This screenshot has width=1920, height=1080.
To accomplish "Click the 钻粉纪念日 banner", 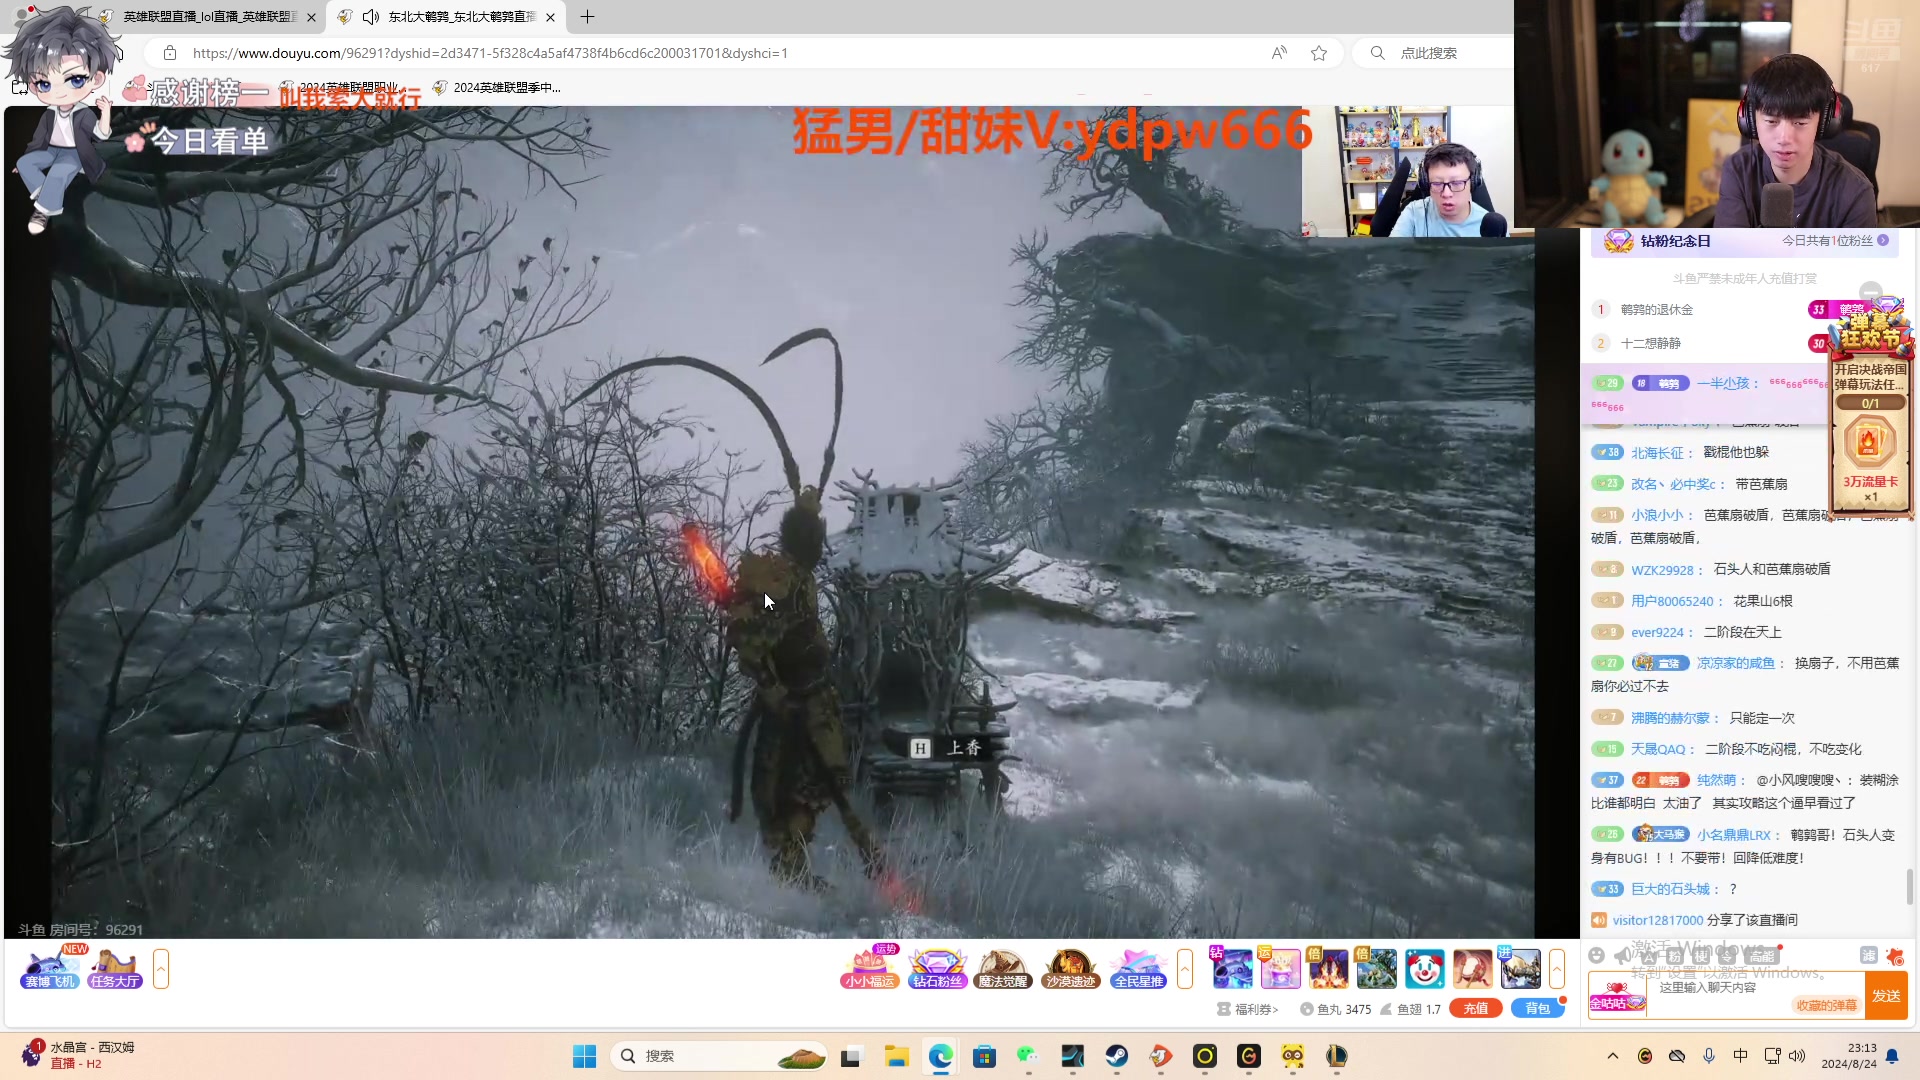I will [1744, 242].
